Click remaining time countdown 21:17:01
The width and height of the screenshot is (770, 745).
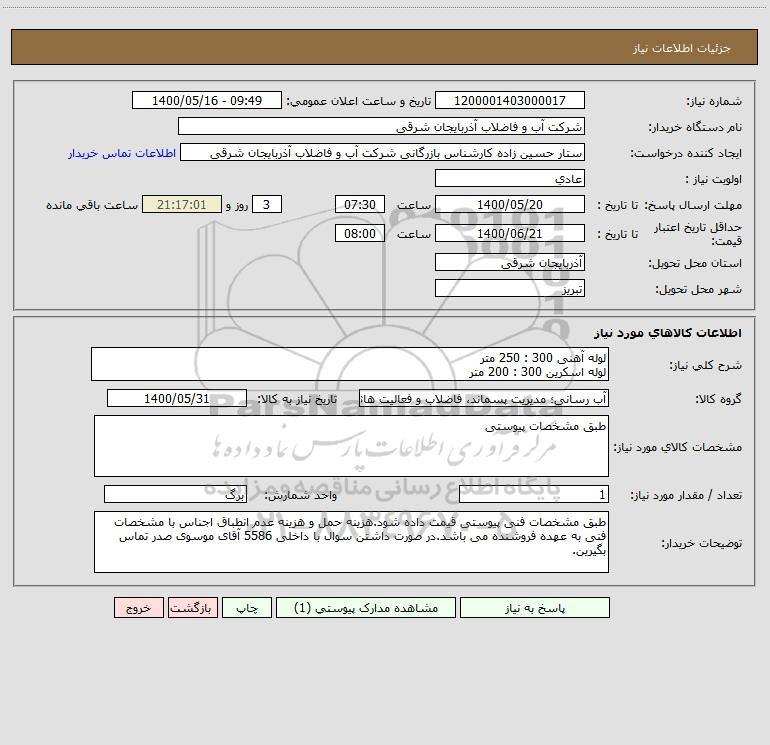[182, 204]
